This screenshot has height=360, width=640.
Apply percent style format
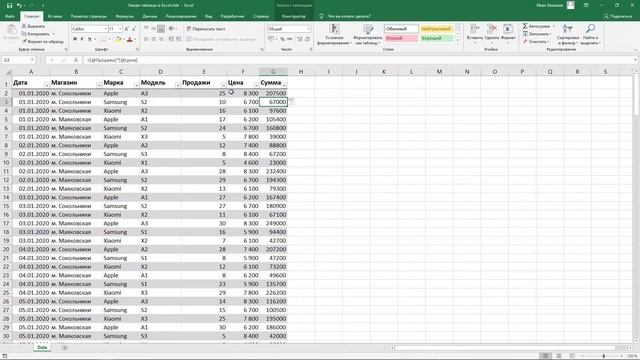[282, 39]
